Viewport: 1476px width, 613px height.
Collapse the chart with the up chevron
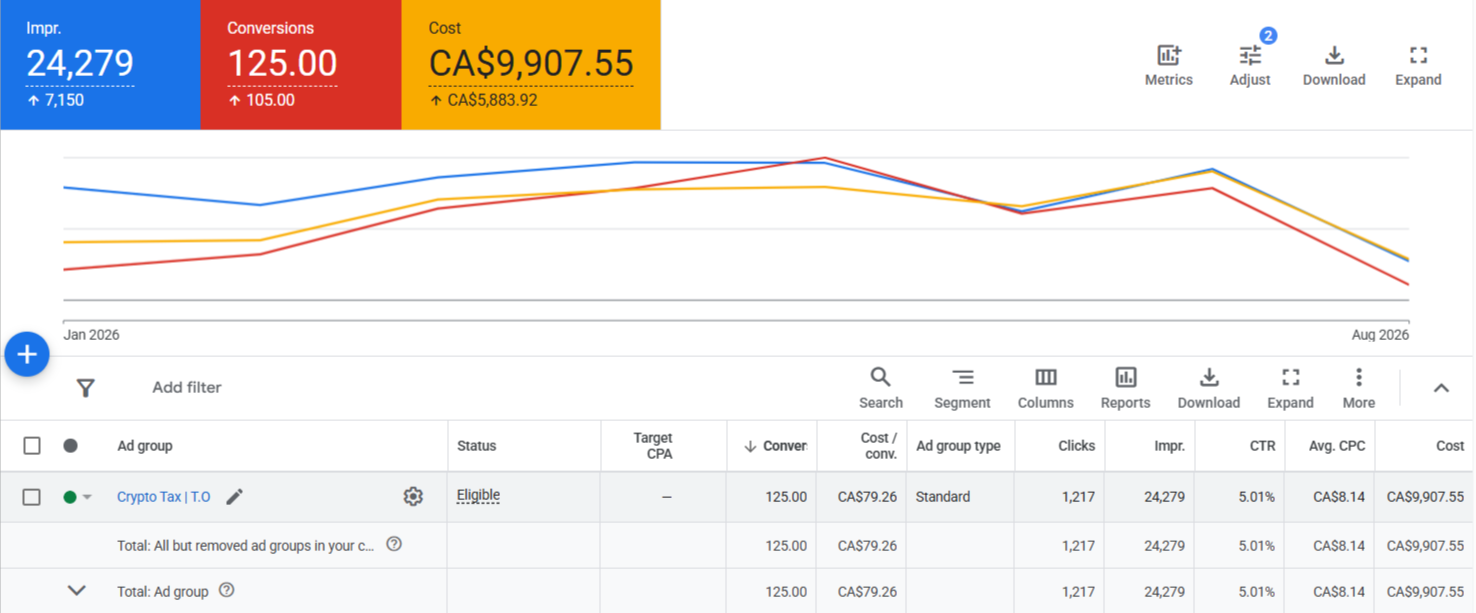pos(1441,388)
